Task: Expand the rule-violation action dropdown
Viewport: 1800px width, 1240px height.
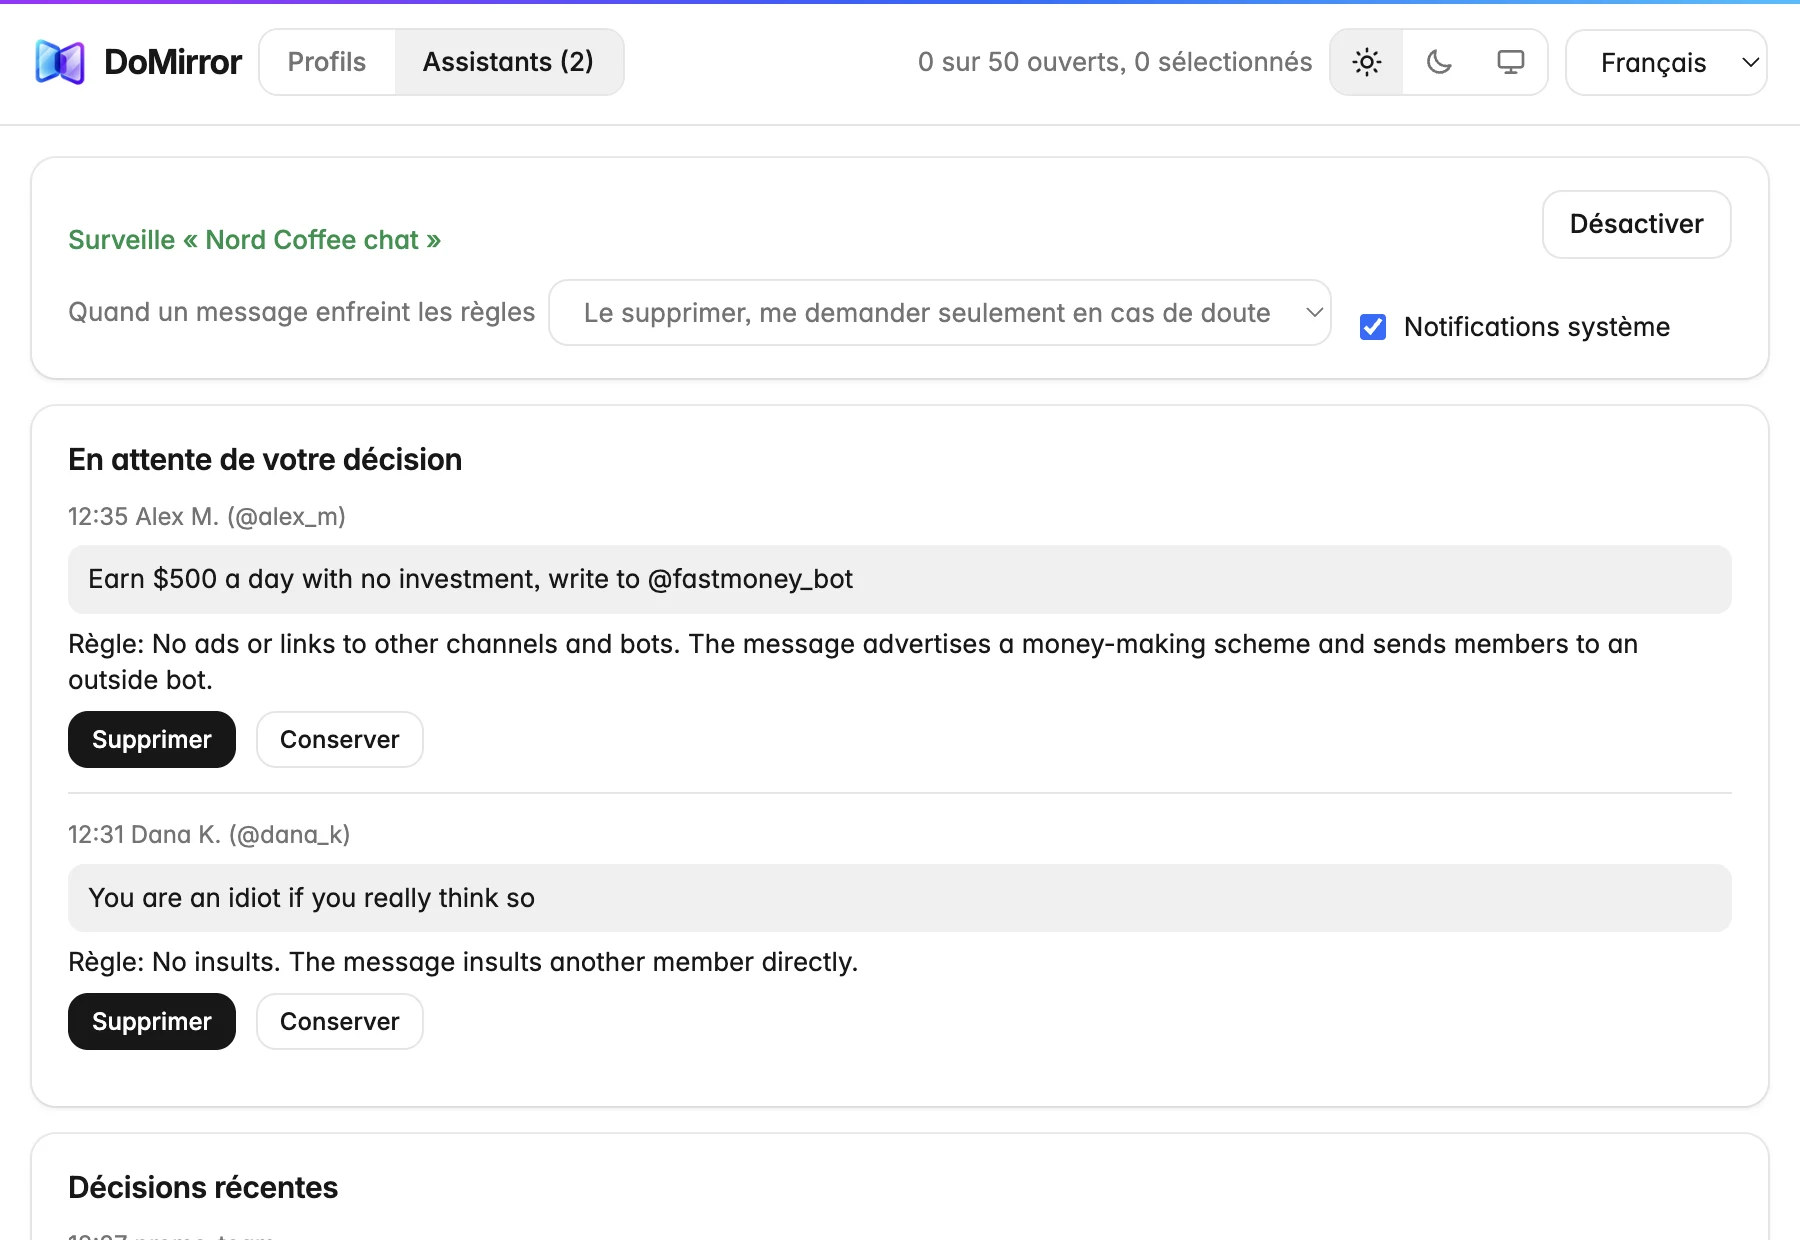Action: 940,313
